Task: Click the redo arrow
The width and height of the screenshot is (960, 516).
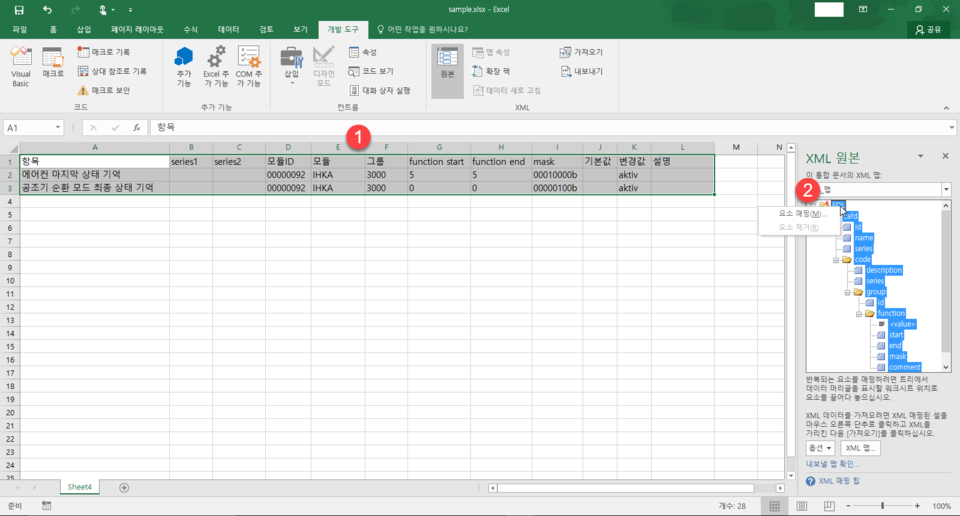Action: [x=75, y=10]
